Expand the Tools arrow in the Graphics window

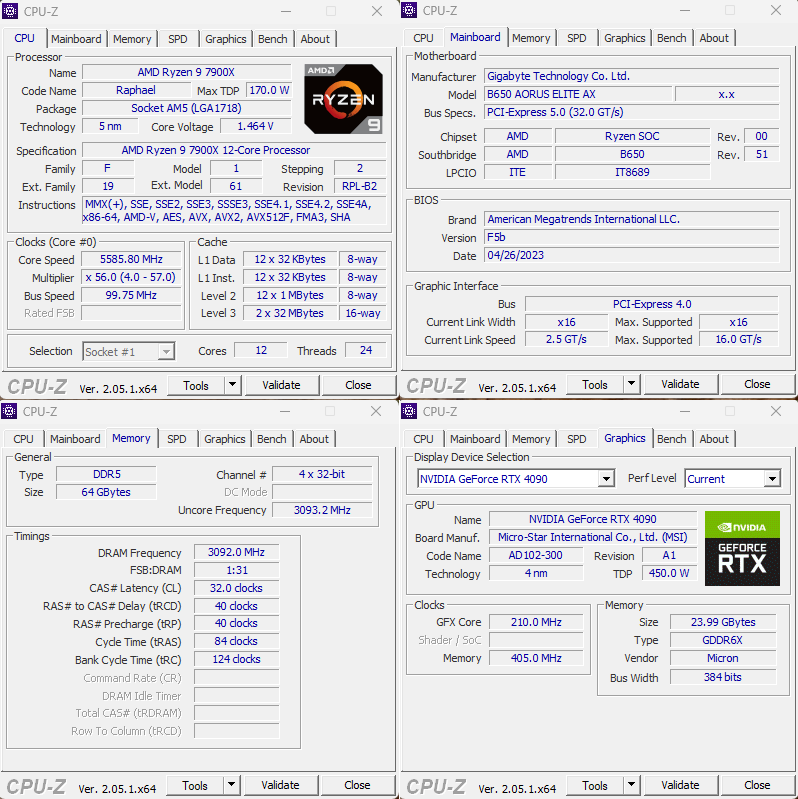(x=631, y=785)
